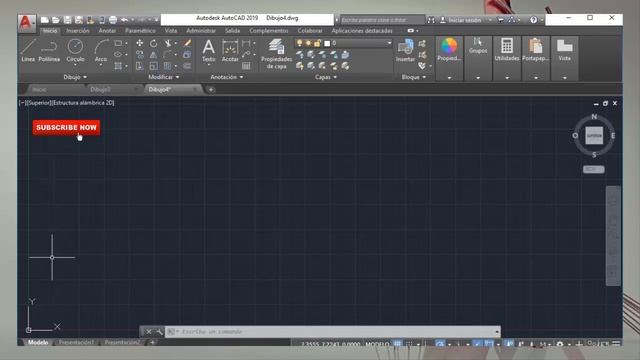640x360 pixels.
Task: Select the Polilínea tool
Action: 49,50
